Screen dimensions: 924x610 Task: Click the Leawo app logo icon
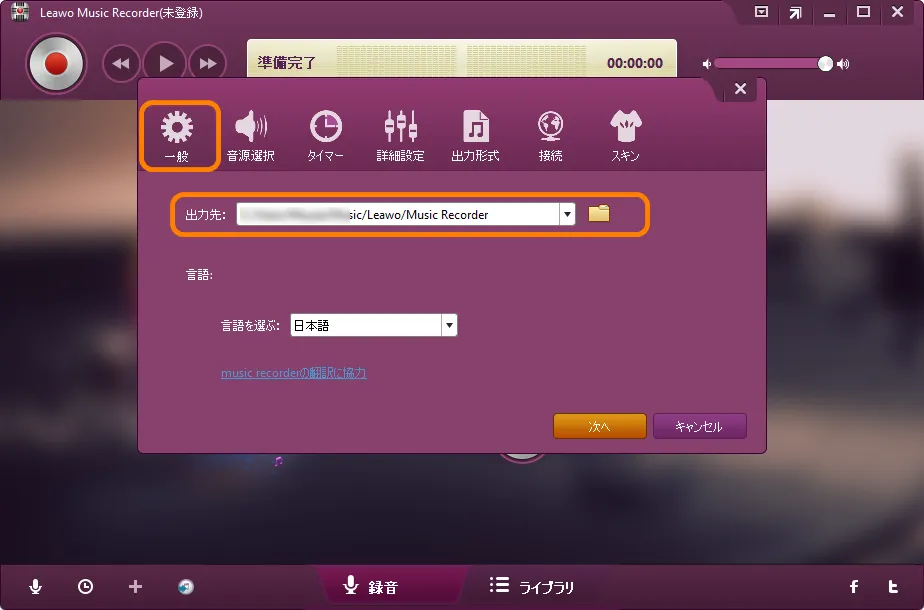click(x=20, y=12)
